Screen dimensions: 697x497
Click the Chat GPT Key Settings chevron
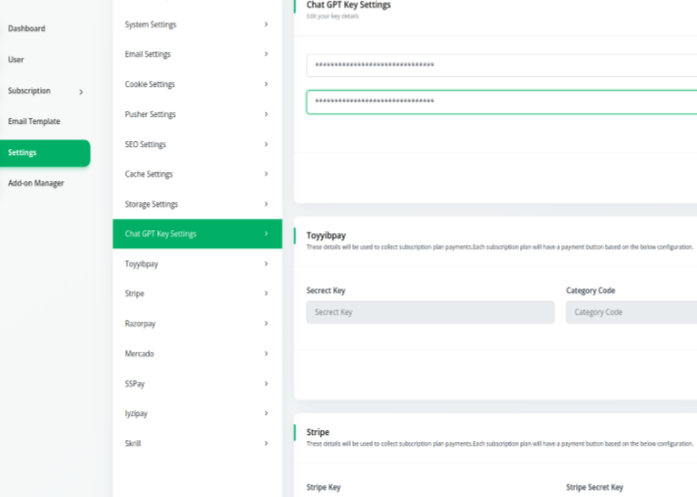(266, 234)
